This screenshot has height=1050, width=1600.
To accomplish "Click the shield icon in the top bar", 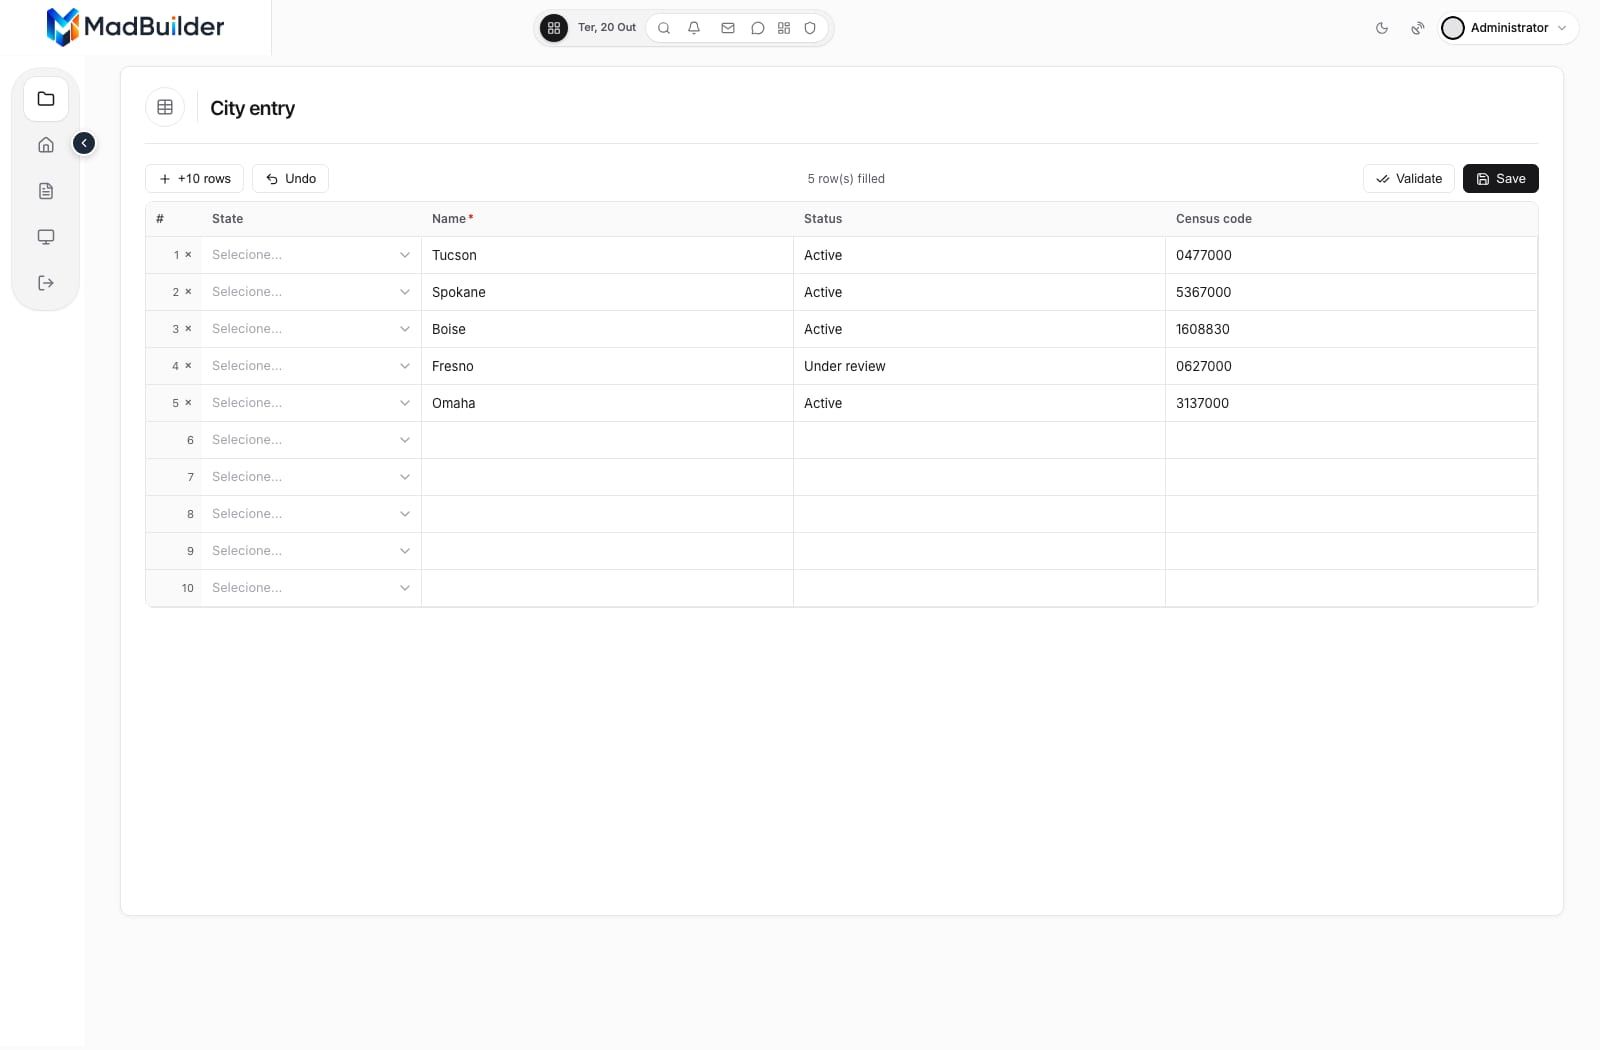I will click(x=810, y=28).
